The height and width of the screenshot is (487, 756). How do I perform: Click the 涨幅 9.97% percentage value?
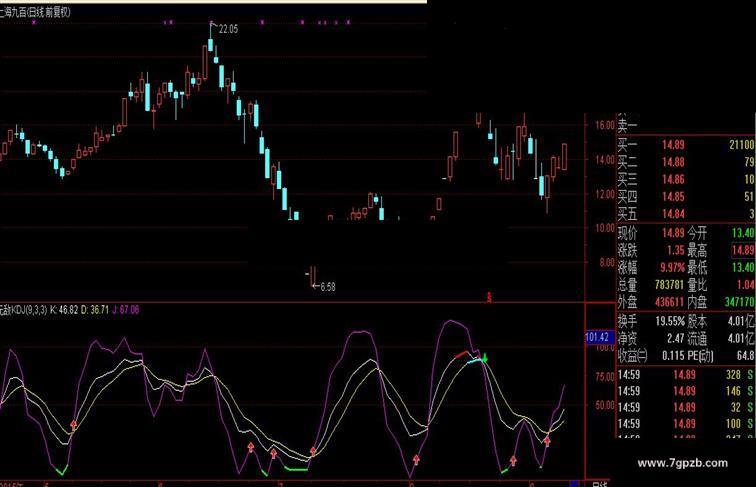673,267
